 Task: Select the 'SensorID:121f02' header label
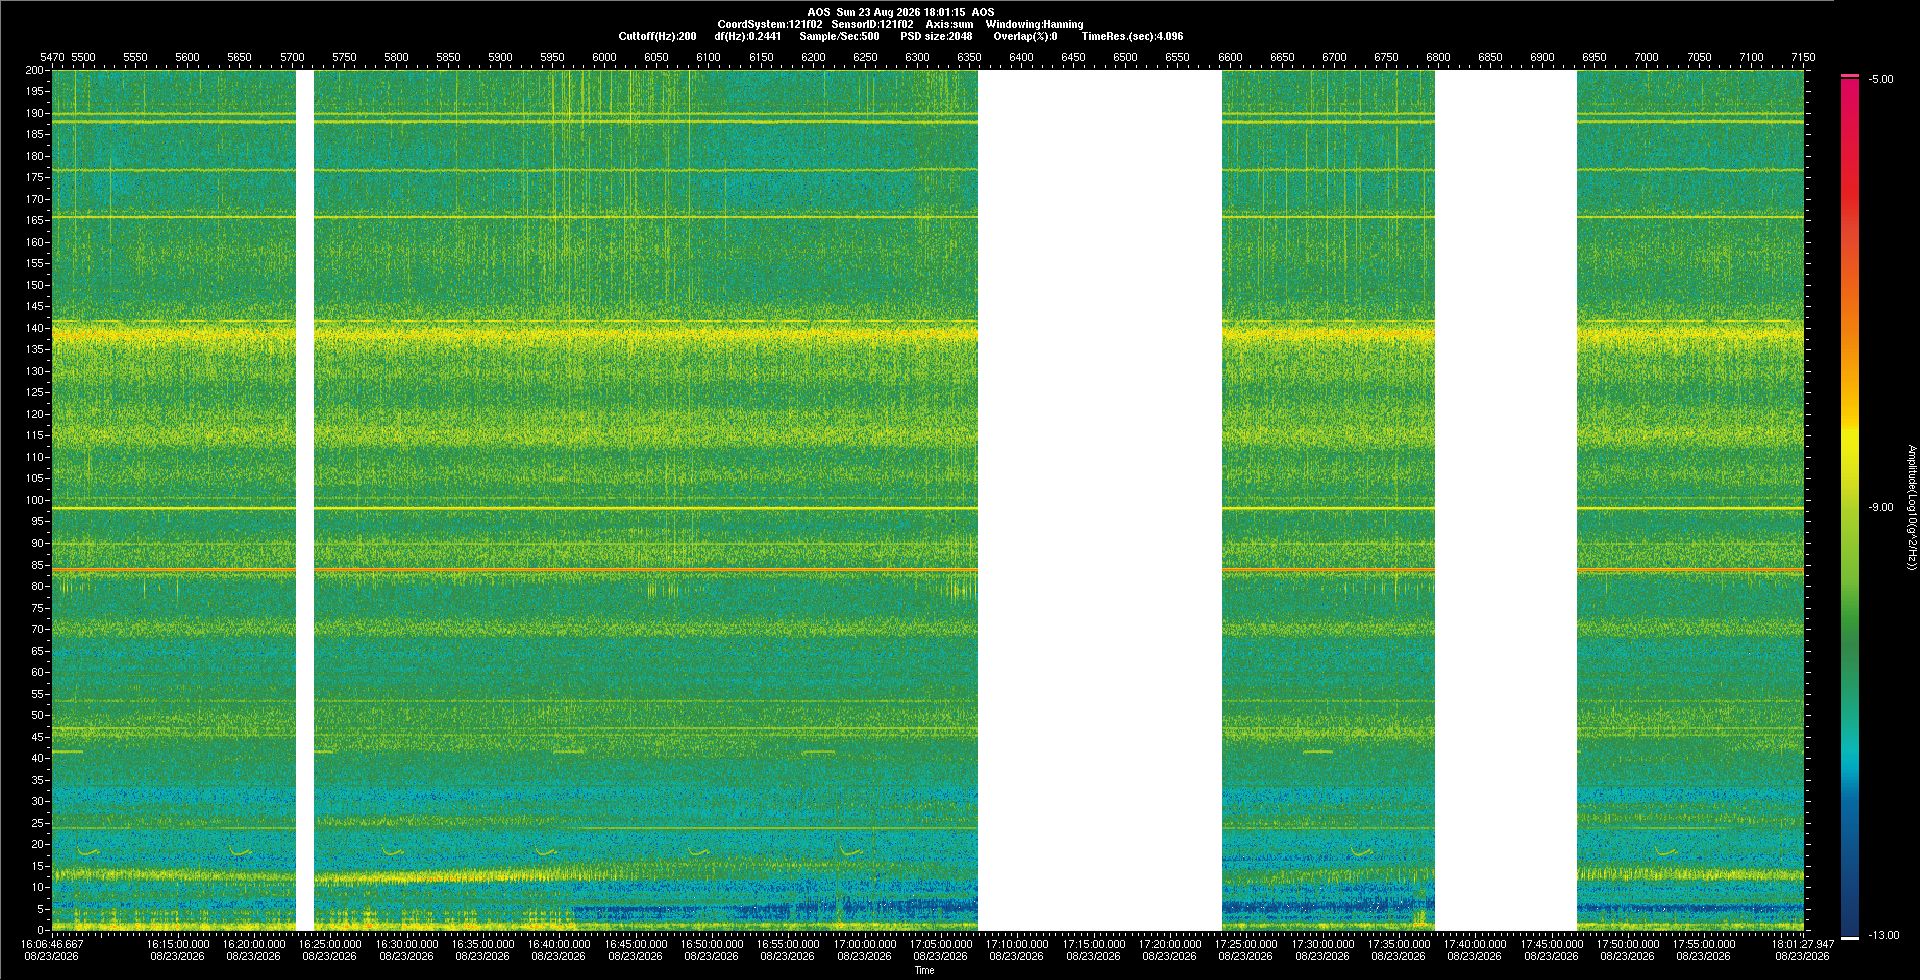pyautogui.click(x=872, y=24)
